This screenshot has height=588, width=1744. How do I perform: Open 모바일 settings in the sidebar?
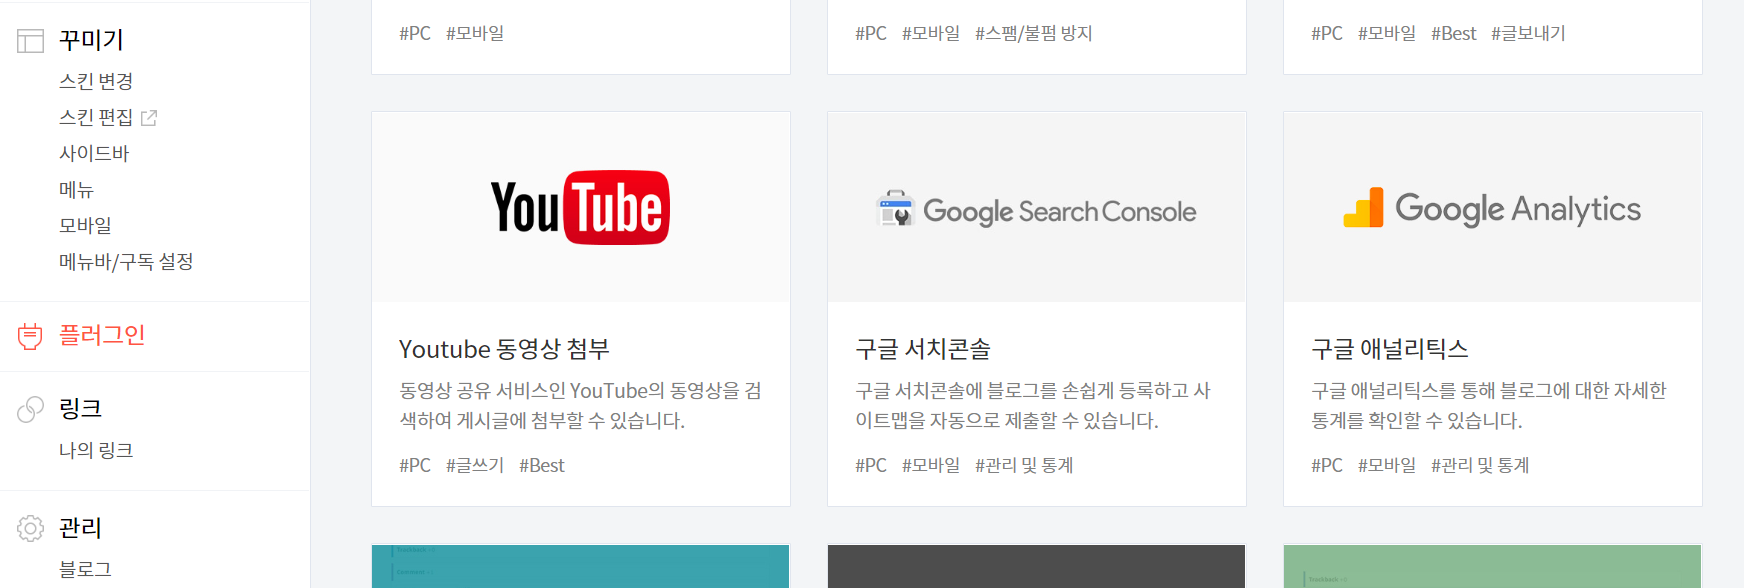click(x=85, y=226)
